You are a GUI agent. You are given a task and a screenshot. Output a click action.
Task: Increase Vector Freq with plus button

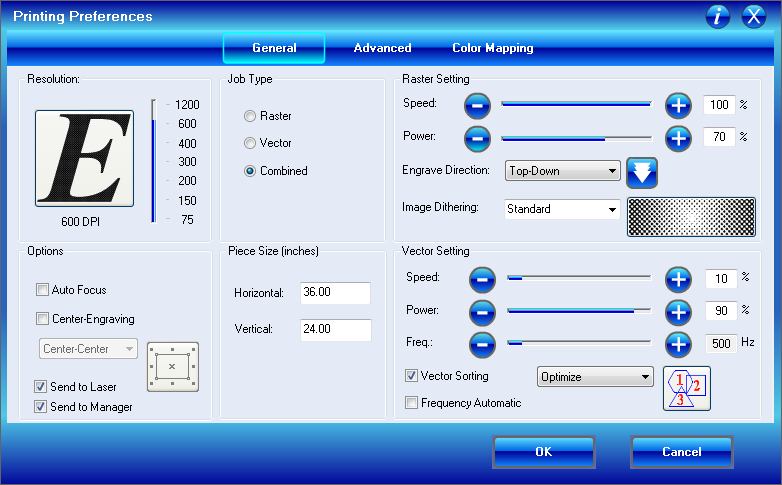point(678,344)
